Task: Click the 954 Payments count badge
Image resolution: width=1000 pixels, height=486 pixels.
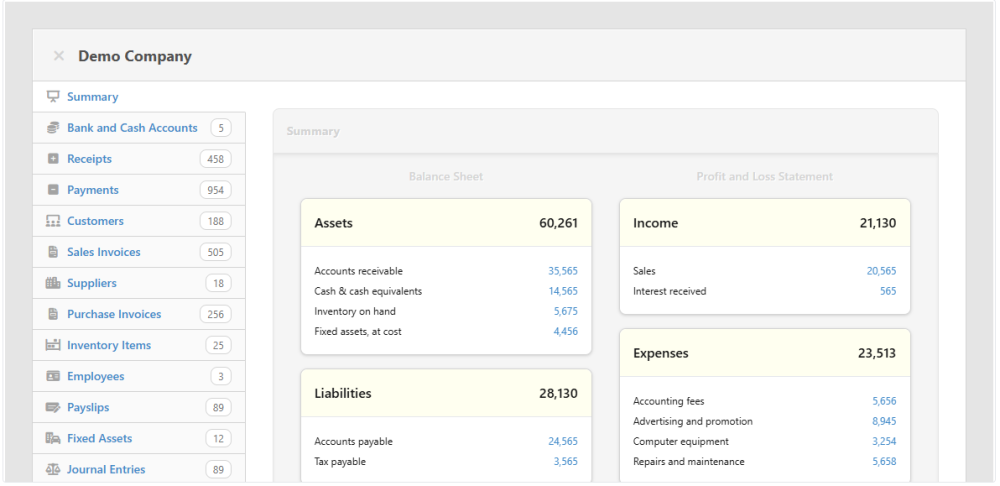Action: point(216,190)
